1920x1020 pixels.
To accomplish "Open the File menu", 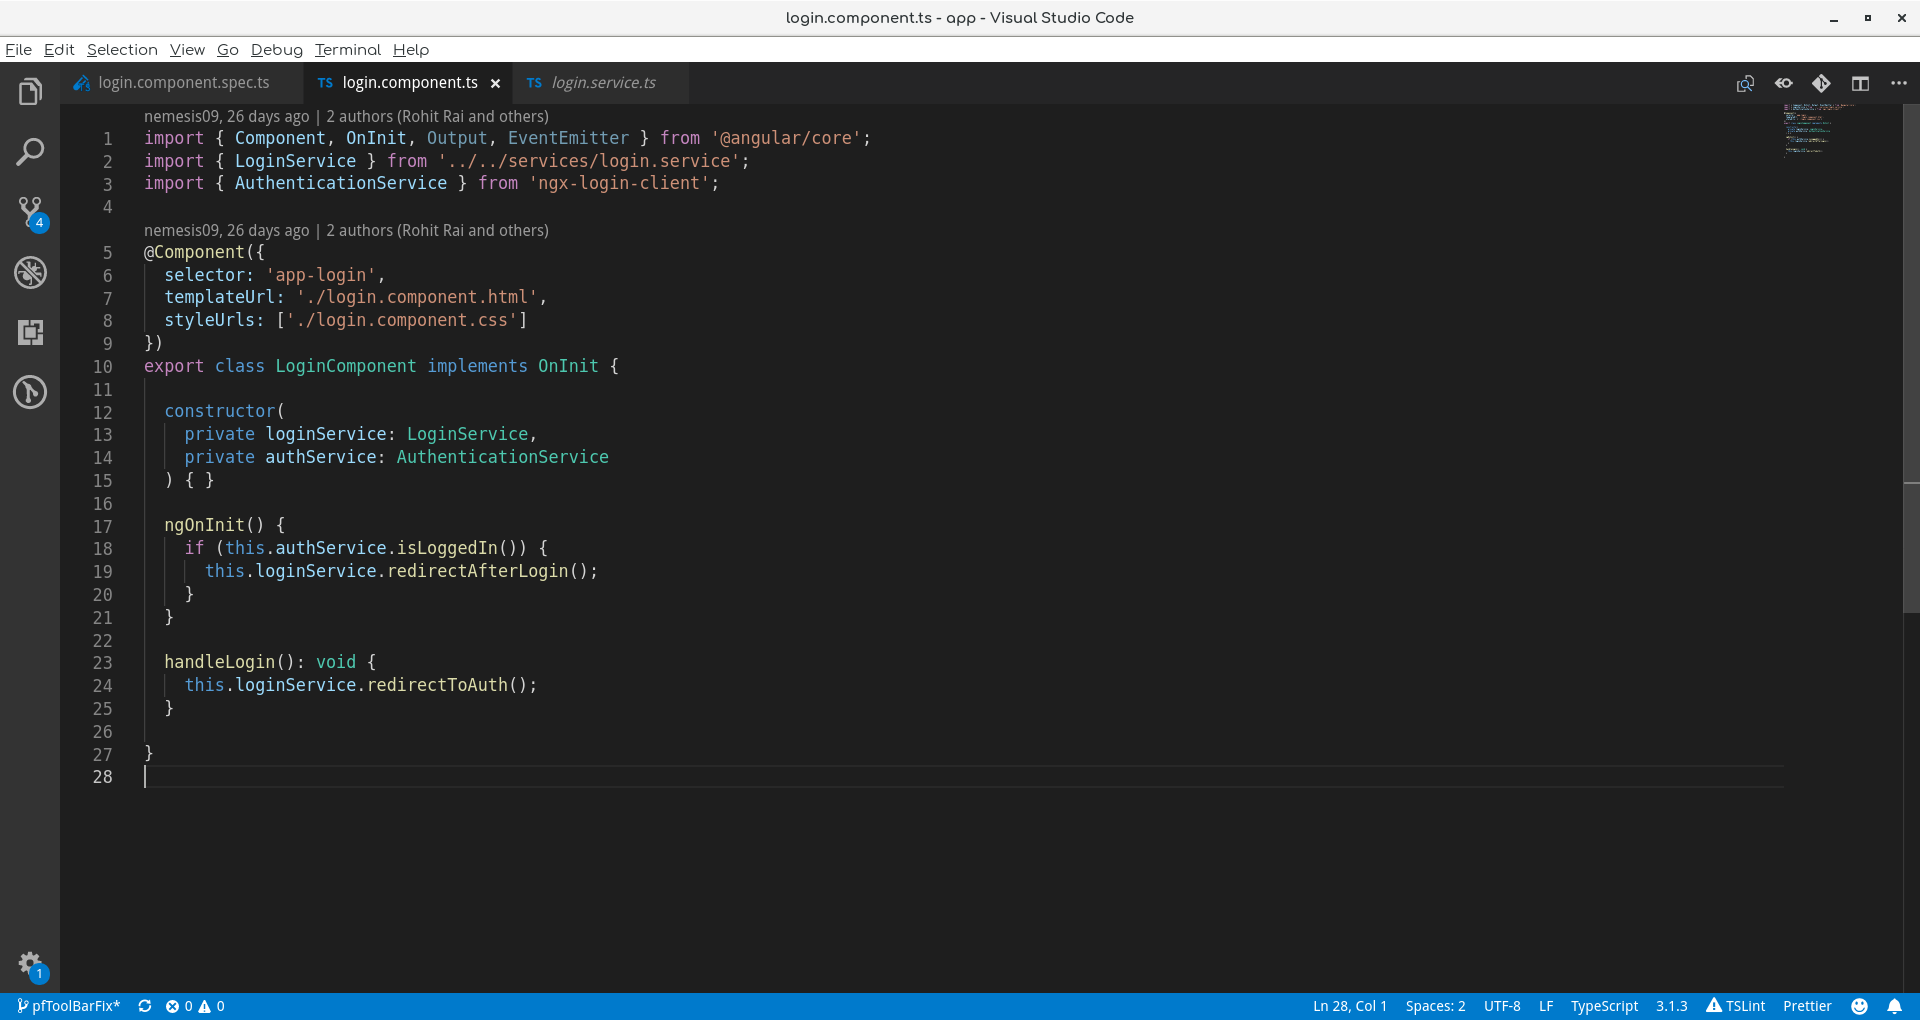I will click(x=18, y=50).
